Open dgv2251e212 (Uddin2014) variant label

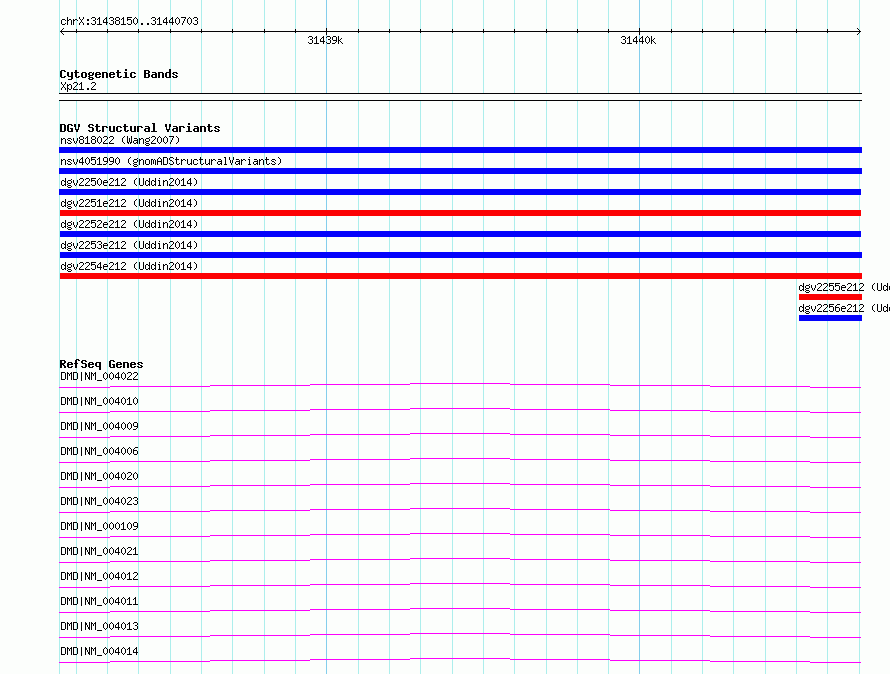[x=129, y=203]
